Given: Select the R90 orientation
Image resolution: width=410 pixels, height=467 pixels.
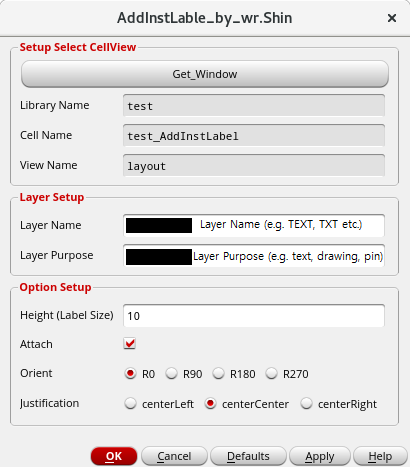Looking at the screenshot, I should click(x=172, y=373).
